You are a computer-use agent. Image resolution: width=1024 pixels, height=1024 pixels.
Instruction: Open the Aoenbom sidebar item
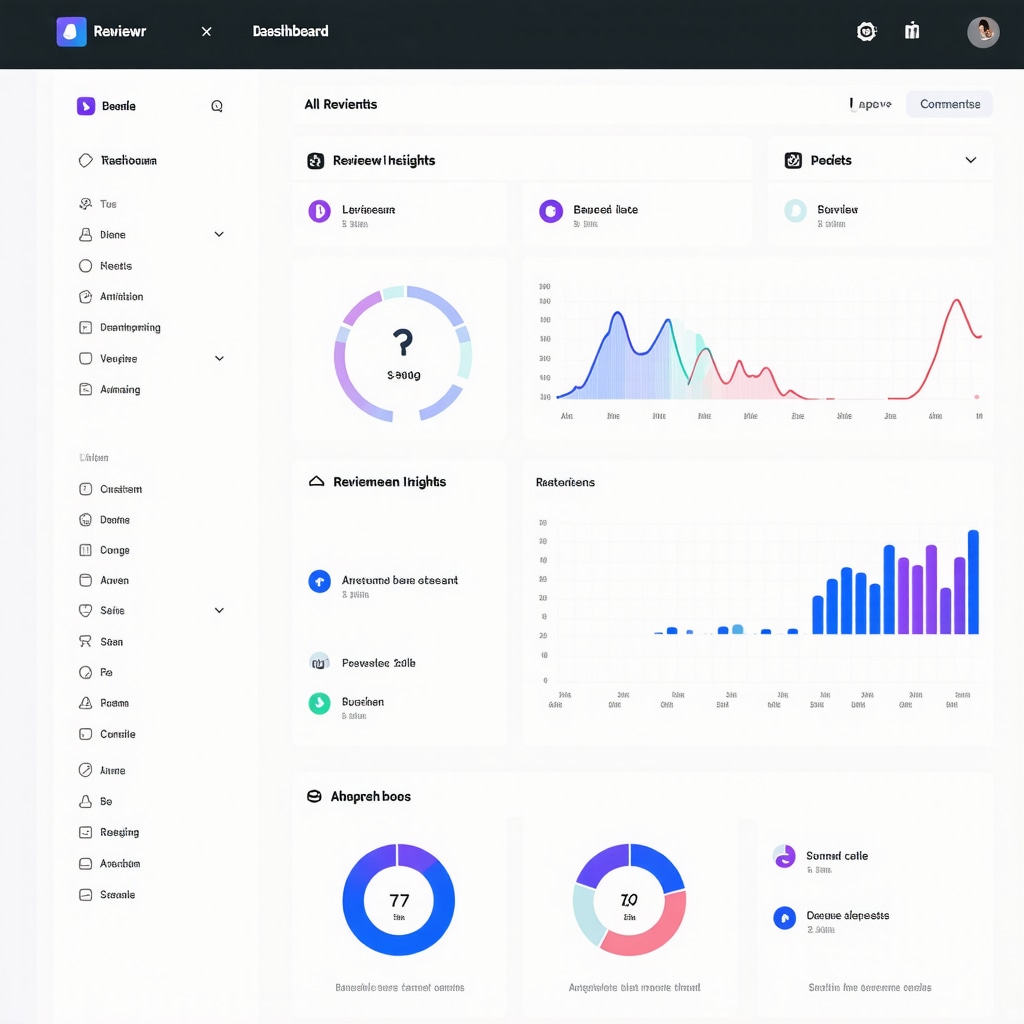point(110,863)
